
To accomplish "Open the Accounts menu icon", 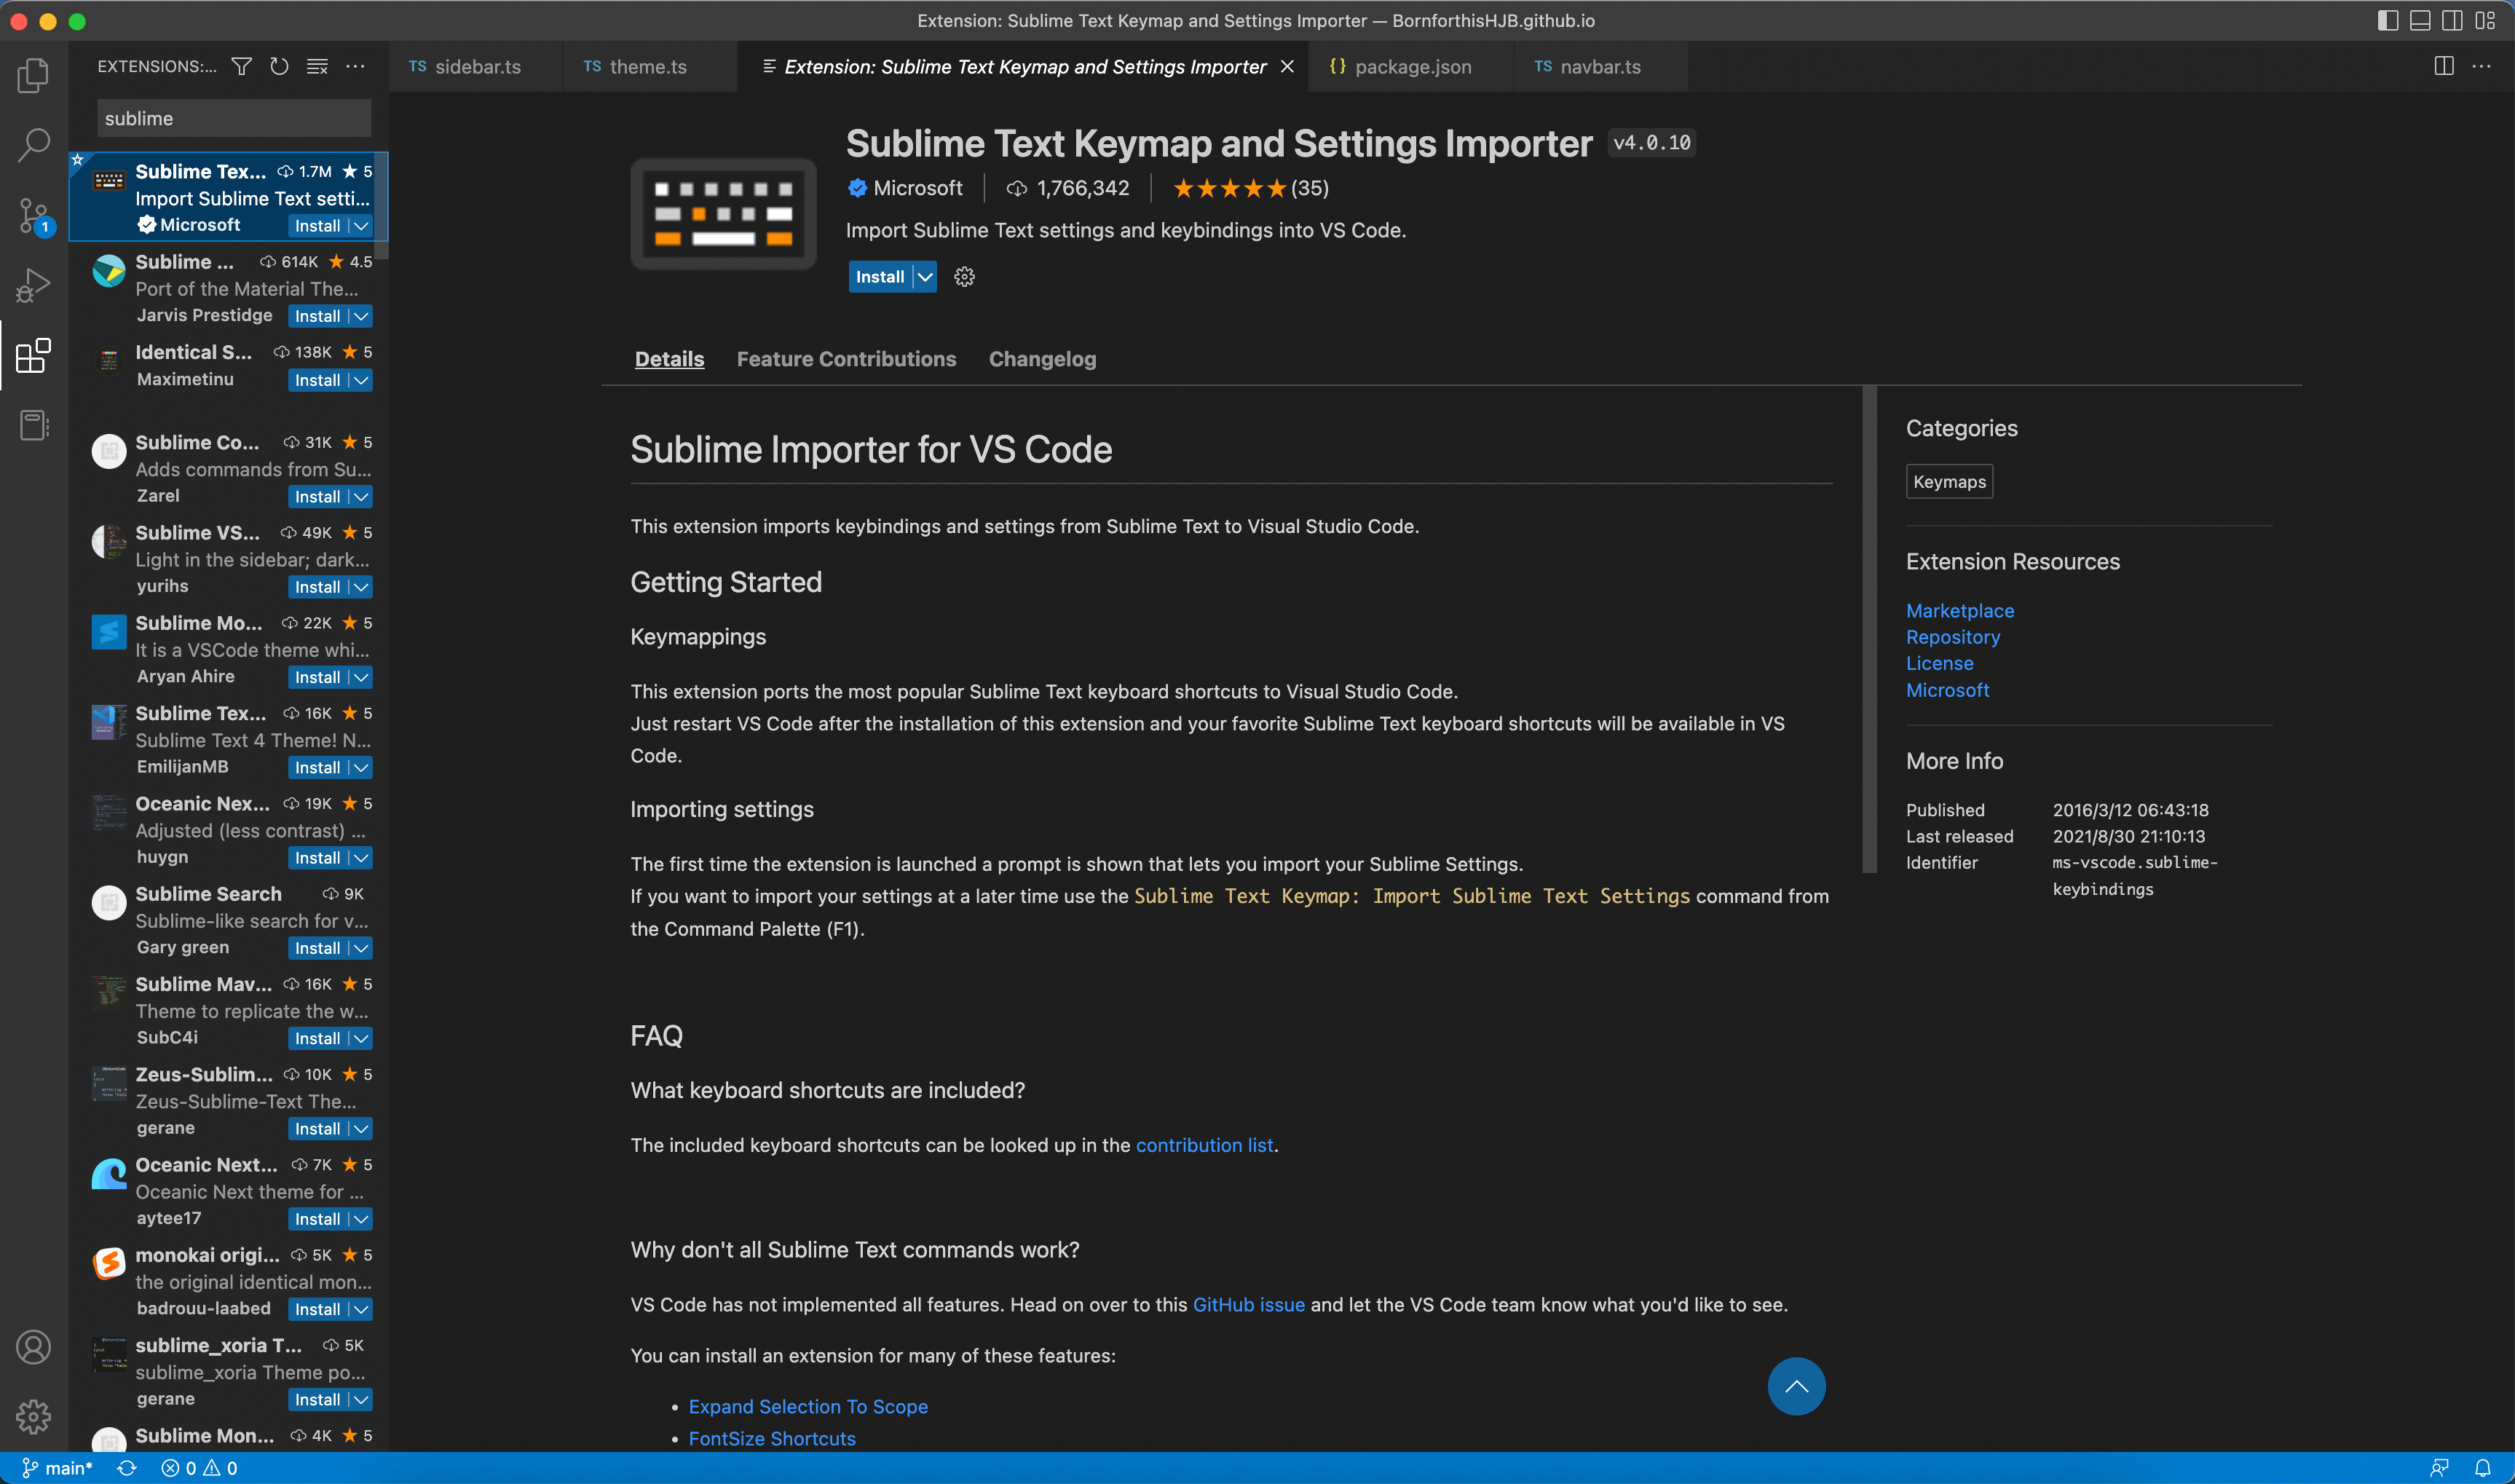I will tap(33, 1347).
